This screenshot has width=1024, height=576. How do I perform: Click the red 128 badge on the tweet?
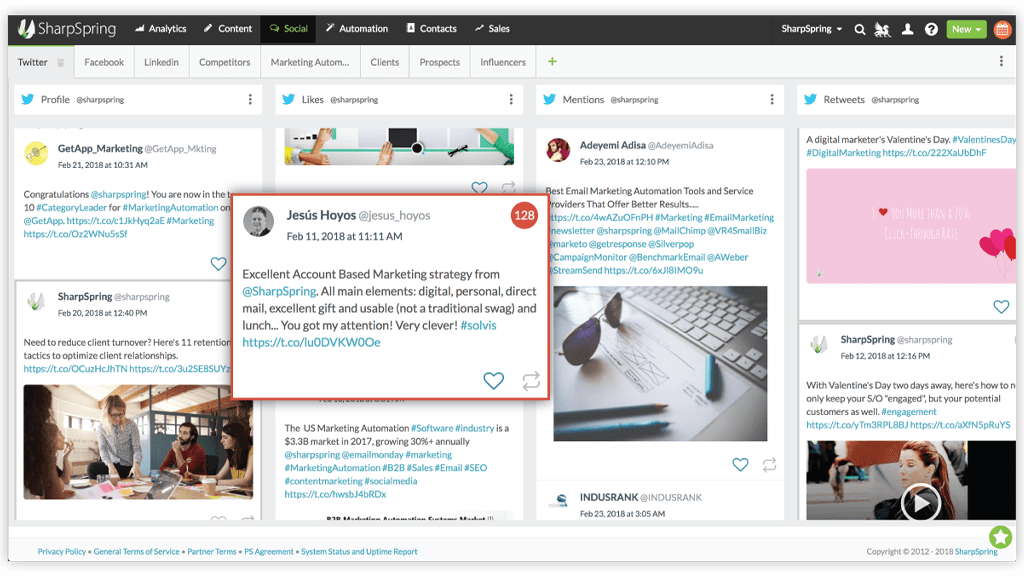tap(524, 216)
